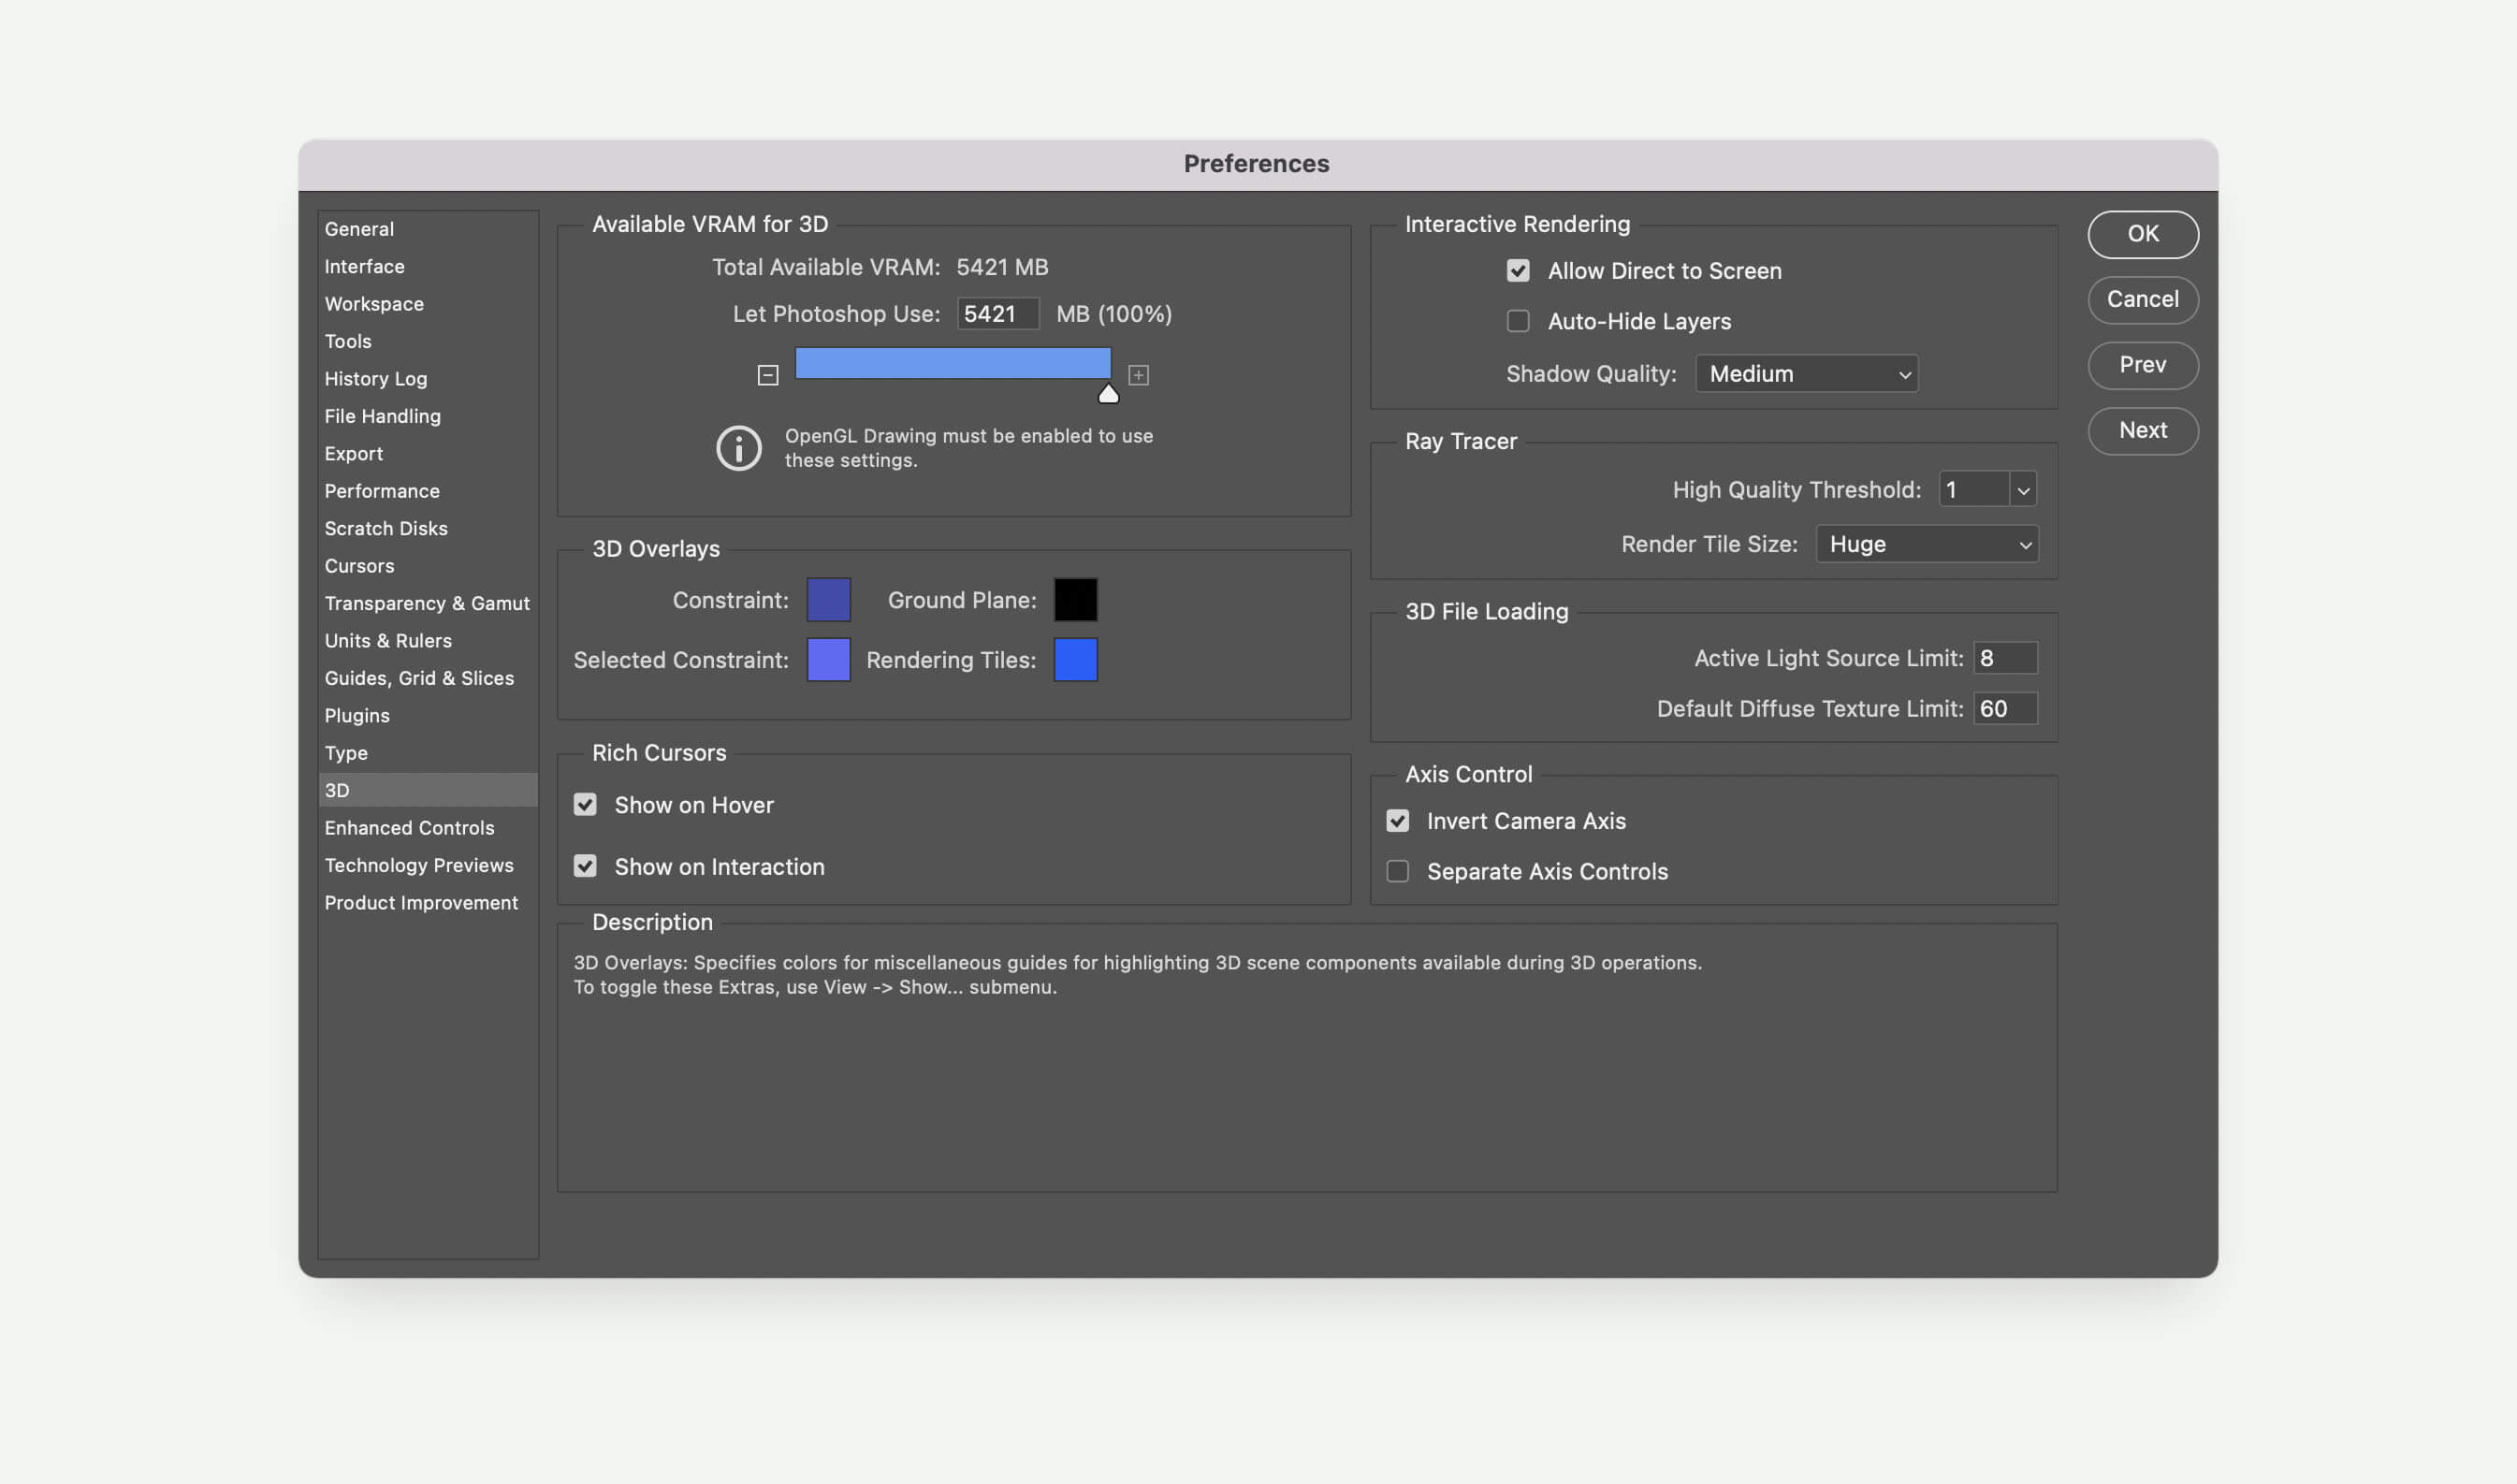
Task: Click the Ground Plane color swatch
Action: pyautogui.click(x=1076, y=600)
